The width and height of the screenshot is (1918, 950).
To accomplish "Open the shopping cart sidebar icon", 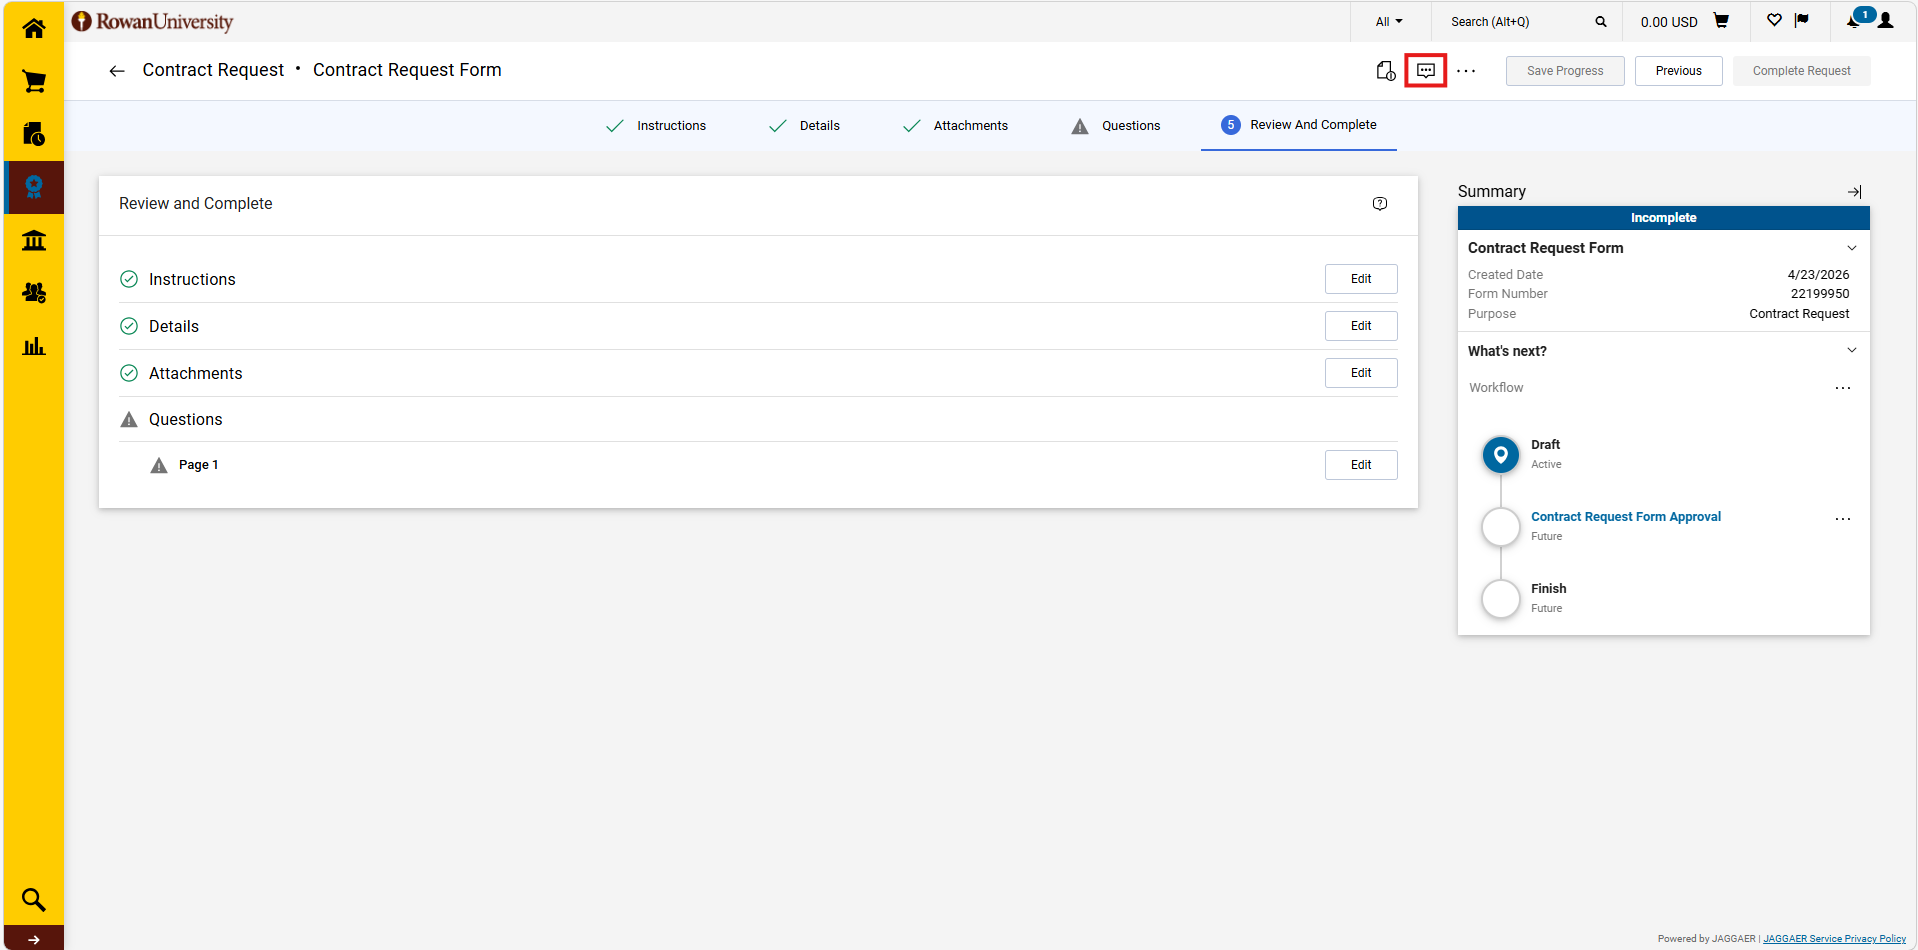I will (34, 81).
